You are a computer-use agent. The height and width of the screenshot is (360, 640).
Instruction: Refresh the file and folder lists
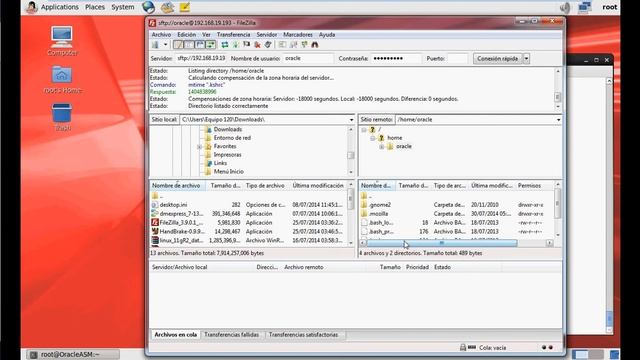click(x=224, y=45)
